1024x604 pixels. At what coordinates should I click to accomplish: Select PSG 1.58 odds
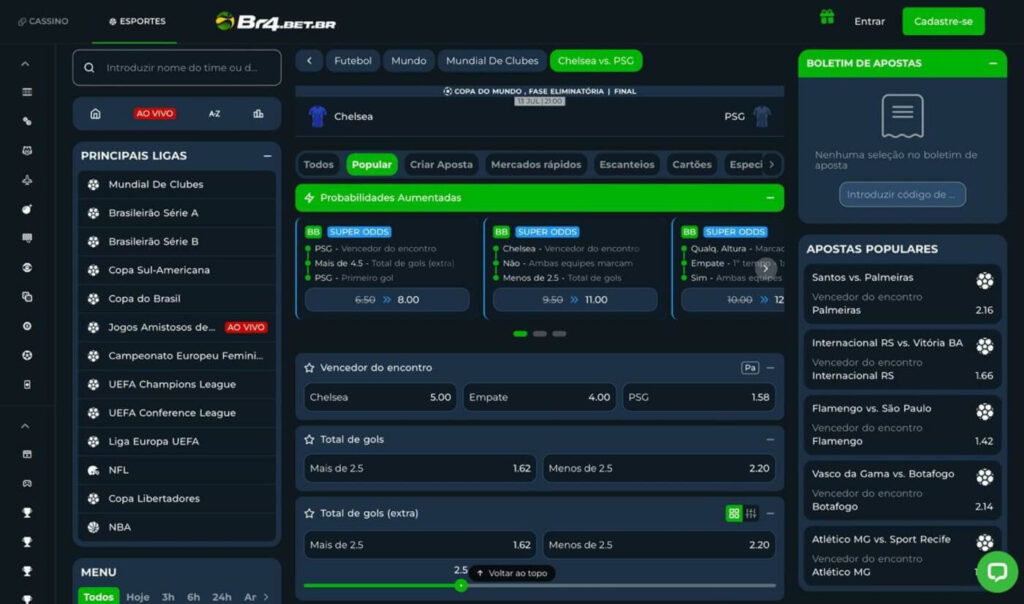[x=699, y=397]
